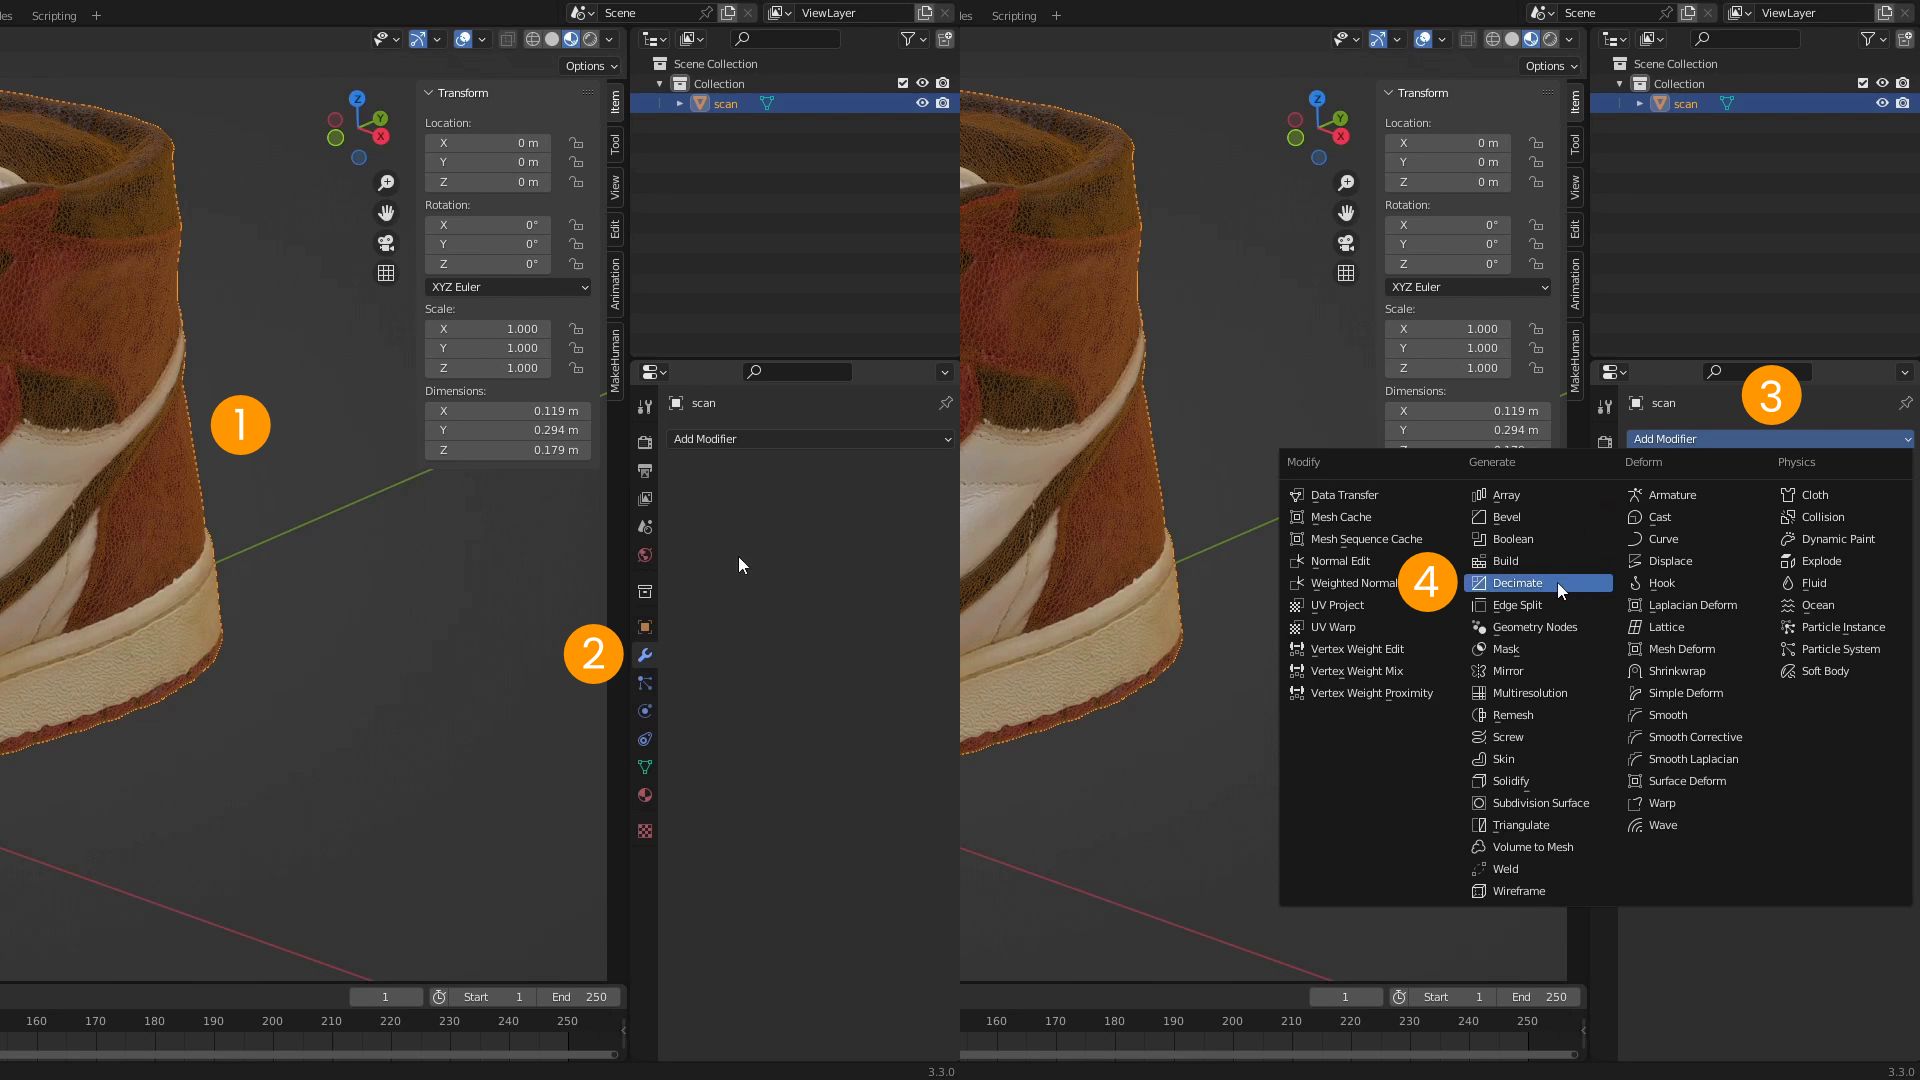
Task: Toggle the scan object's render visibility camera
Action: (x=943, y=103)
